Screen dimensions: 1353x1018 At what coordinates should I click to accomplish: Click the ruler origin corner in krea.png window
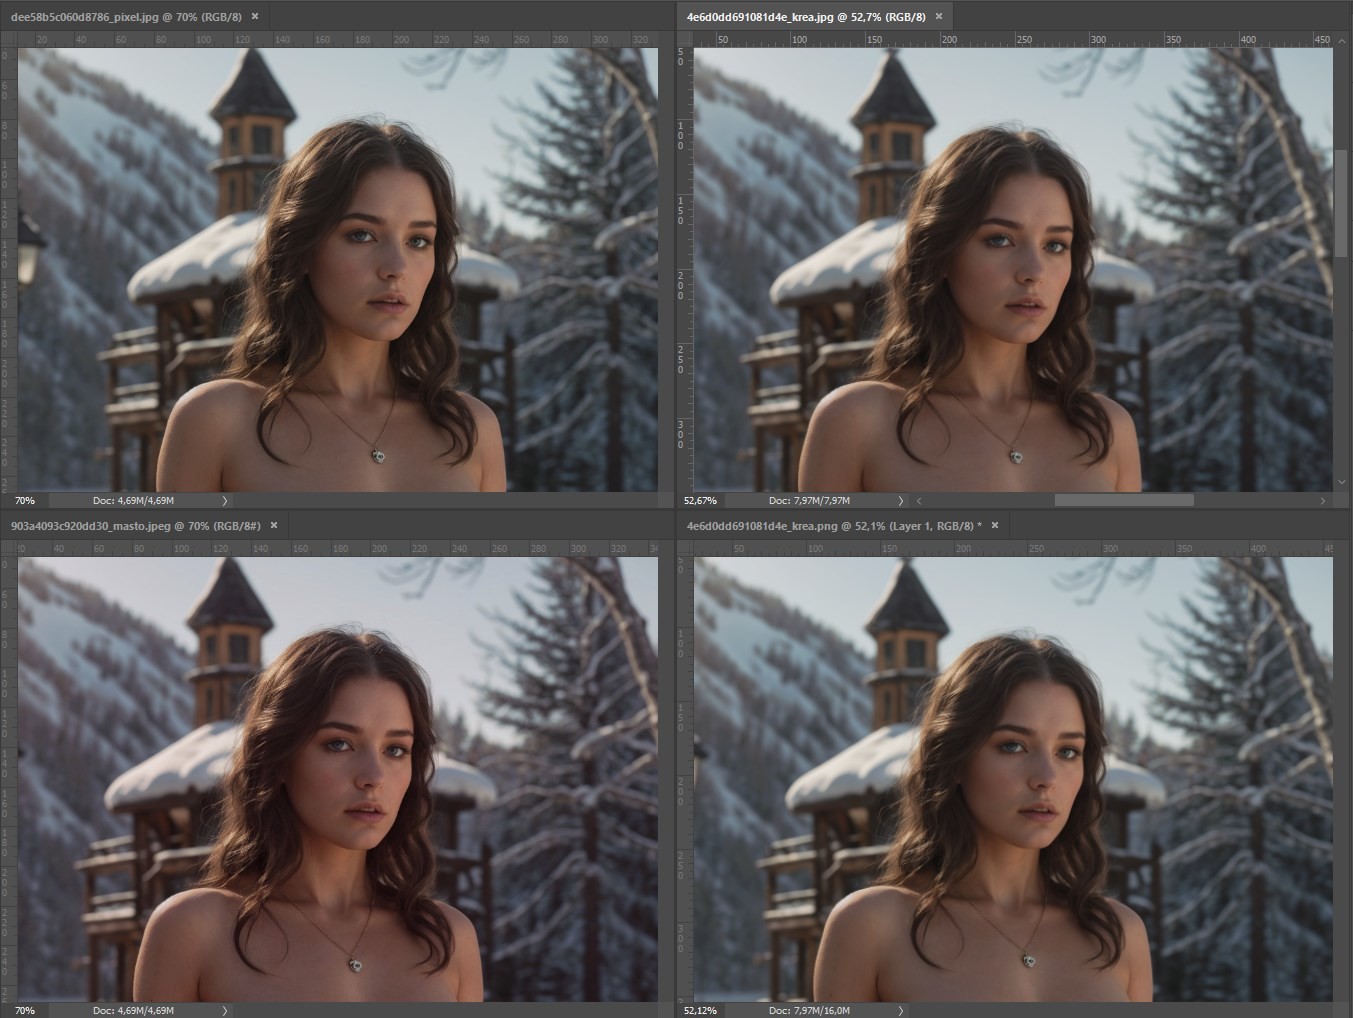pyautogui.click(x=684, y=549)
